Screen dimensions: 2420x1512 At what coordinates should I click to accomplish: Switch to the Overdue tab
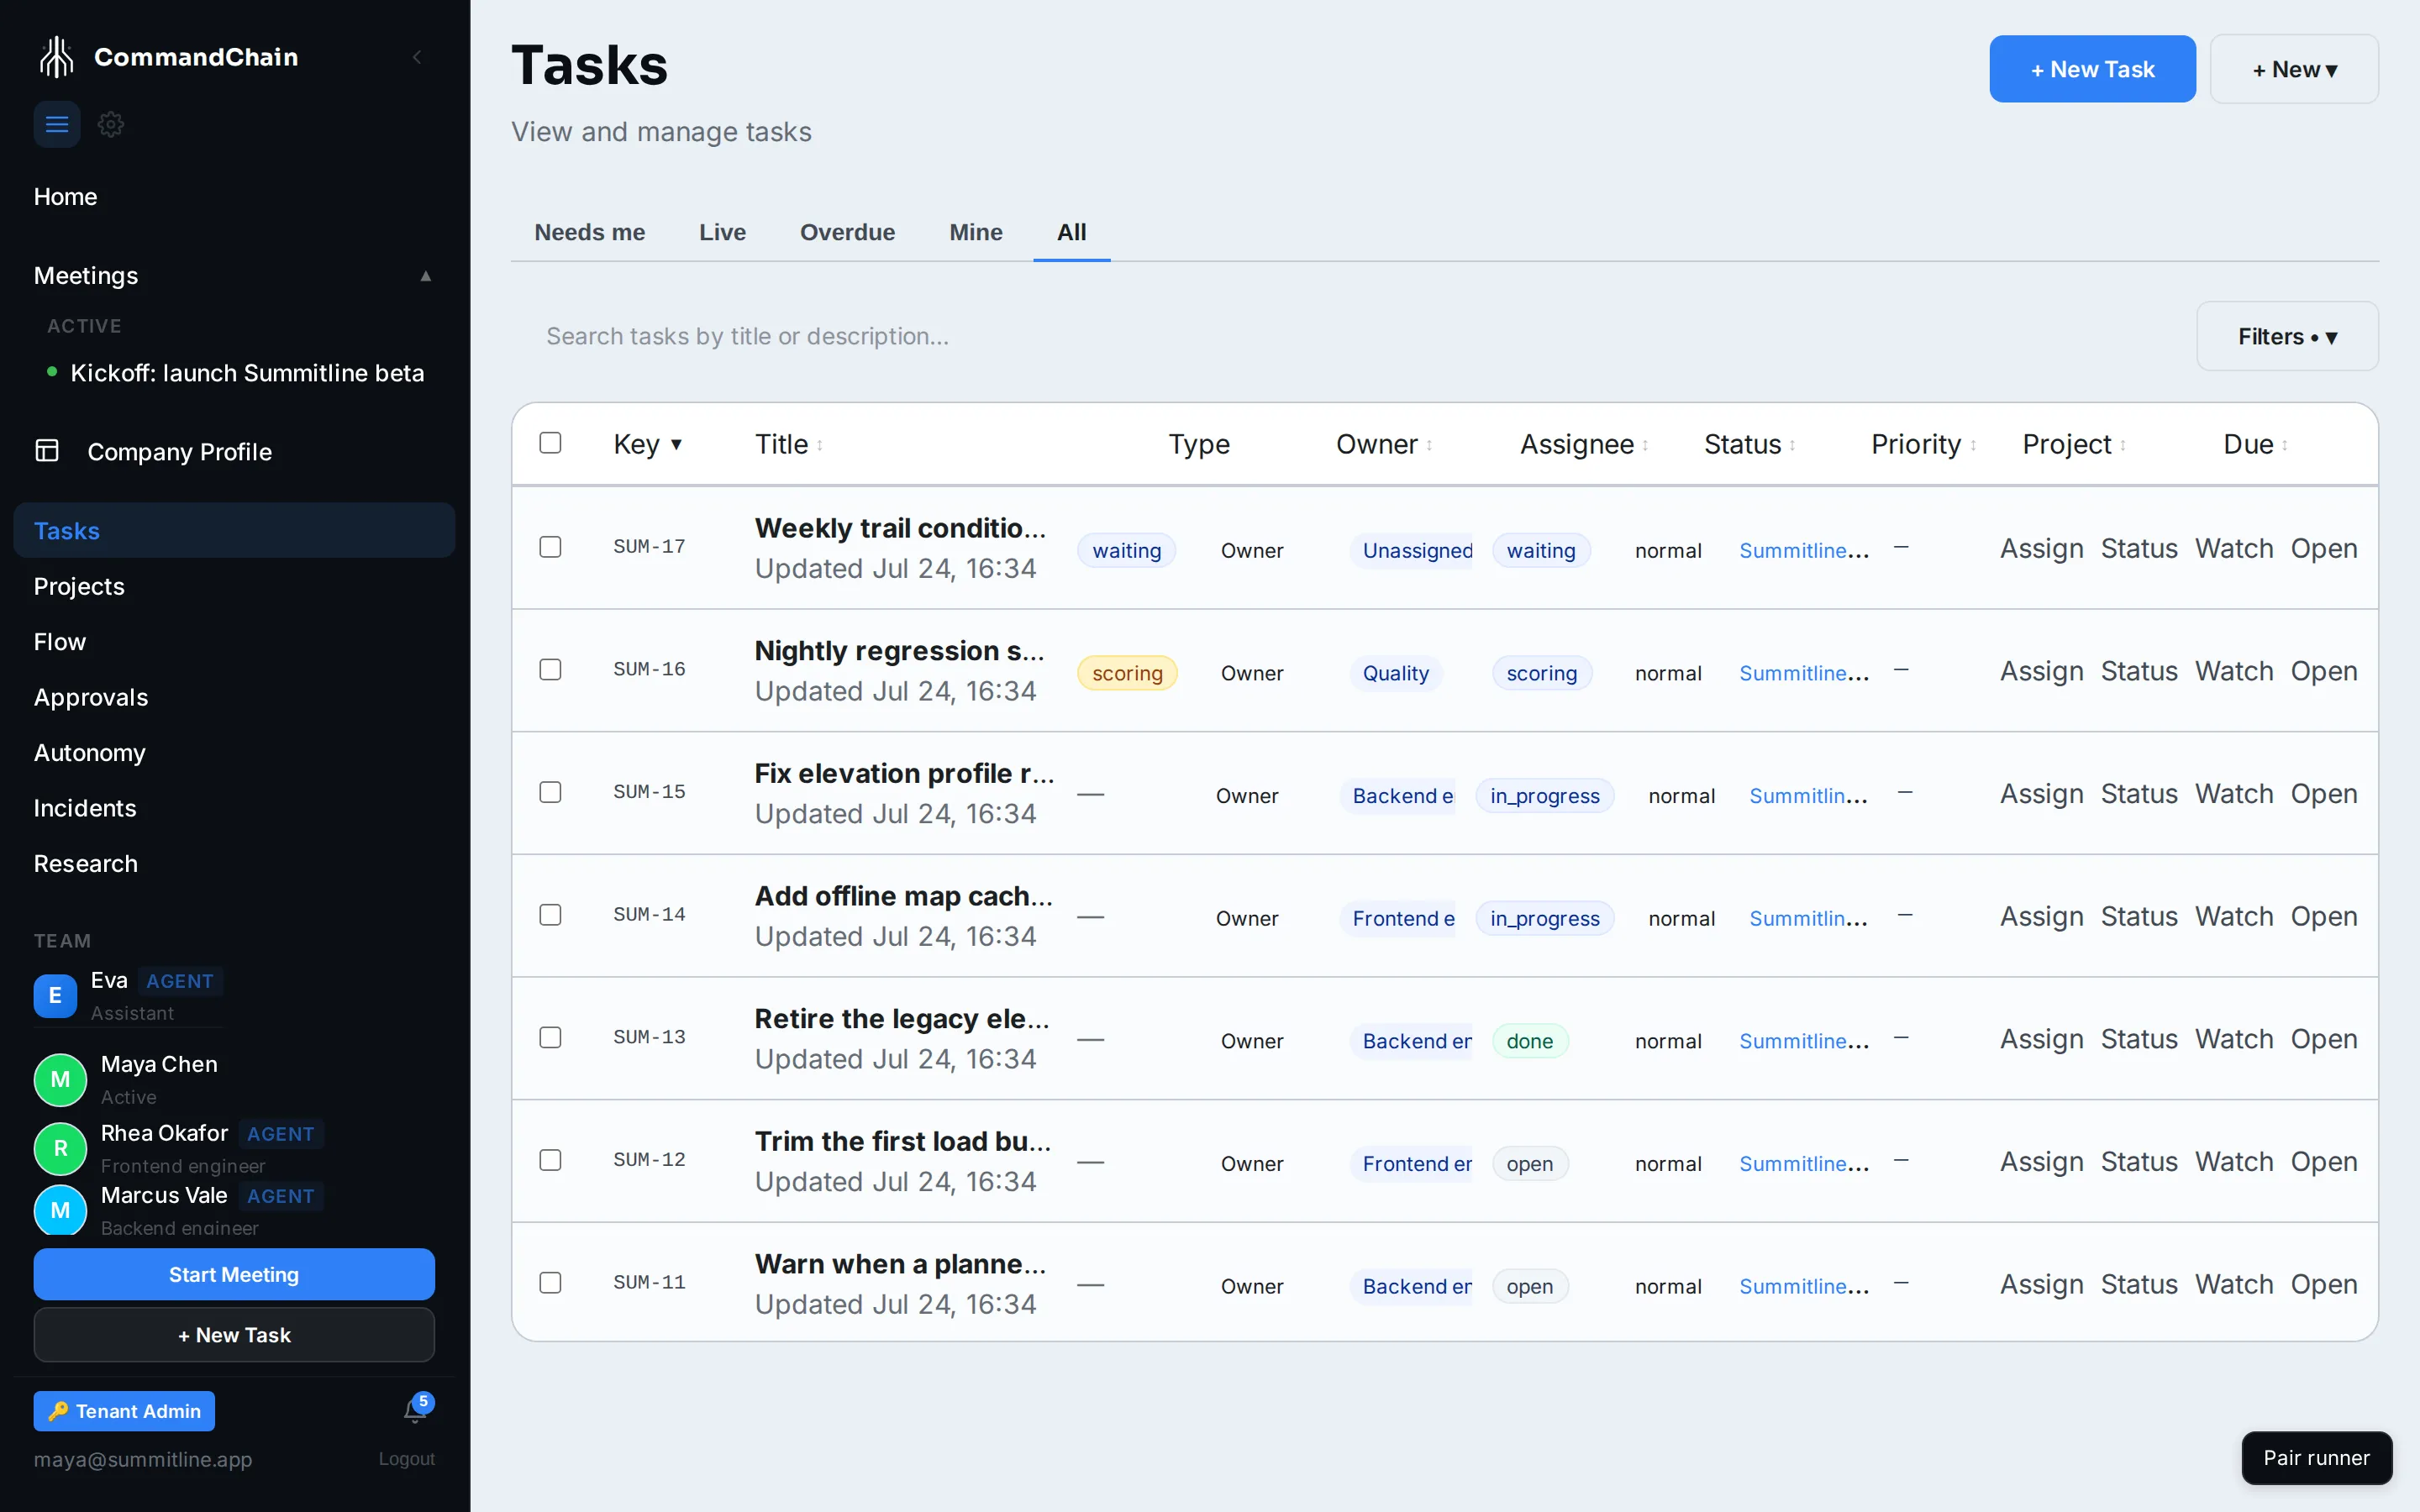[847, 232]
